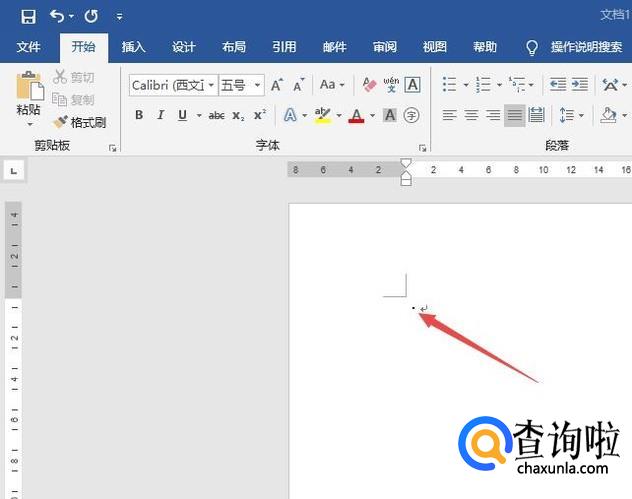The height and width of the screenshot is (499, 632).
Task: Toggle subscript formatting
Action: click(x=238, y=116)
